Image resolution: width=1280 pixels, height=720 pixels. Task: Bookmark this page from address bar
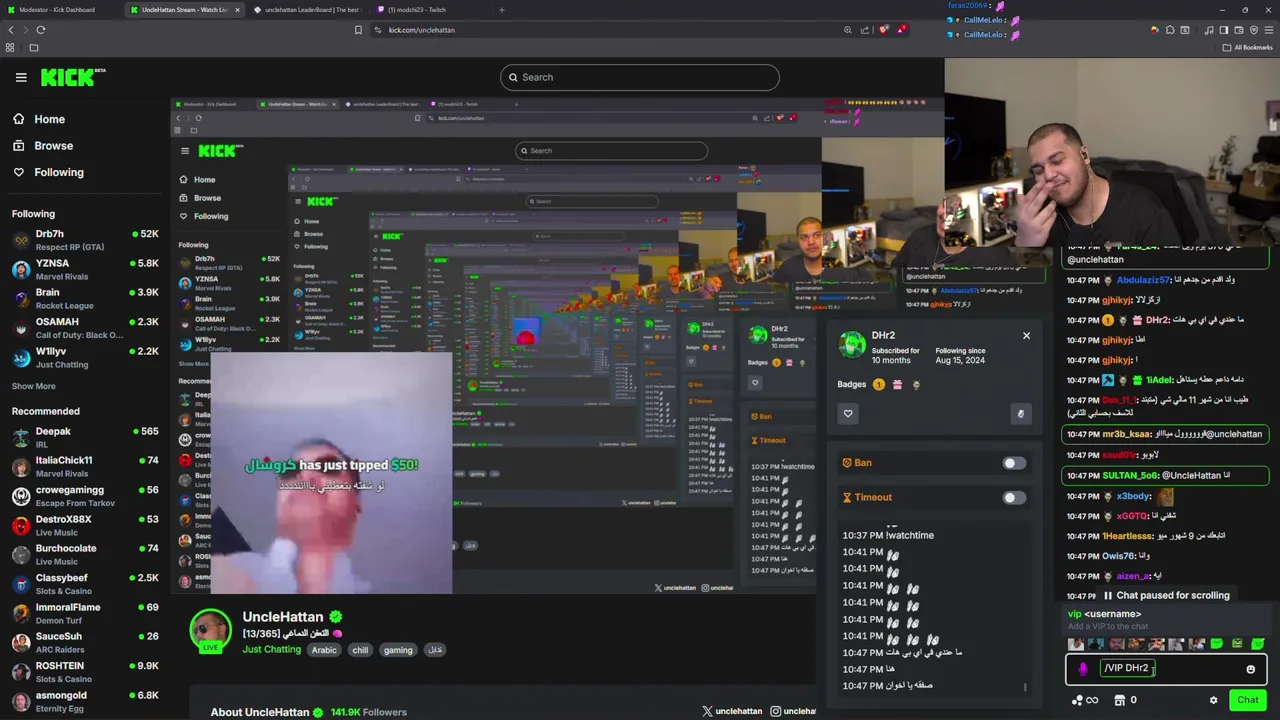[358, 30]
